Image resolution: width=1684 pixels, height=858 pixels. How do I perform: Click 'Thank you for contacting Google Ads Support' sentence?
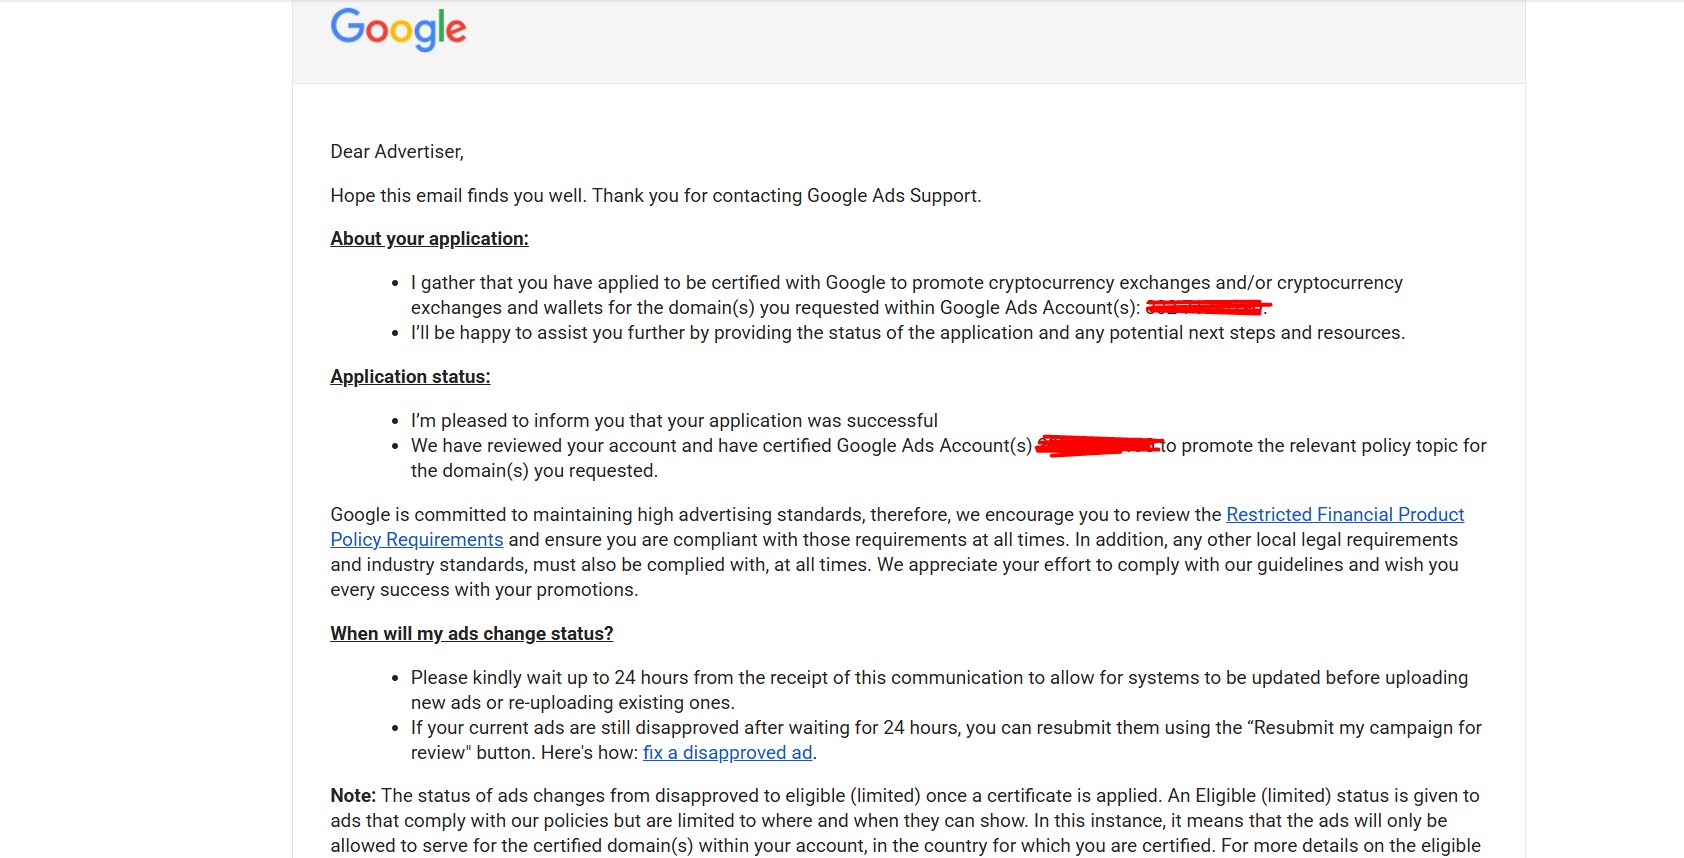click(x=787, y=195)
